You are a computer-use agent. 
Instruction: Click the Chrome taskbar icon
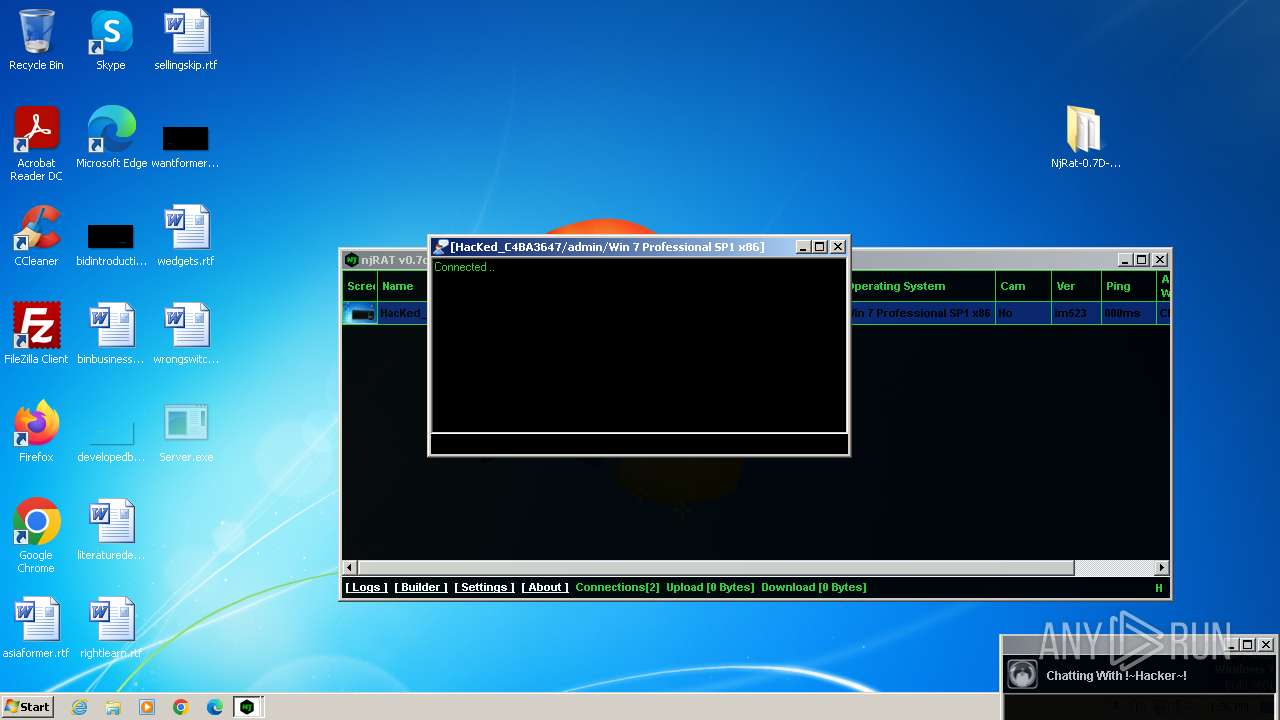coord(181,707)
